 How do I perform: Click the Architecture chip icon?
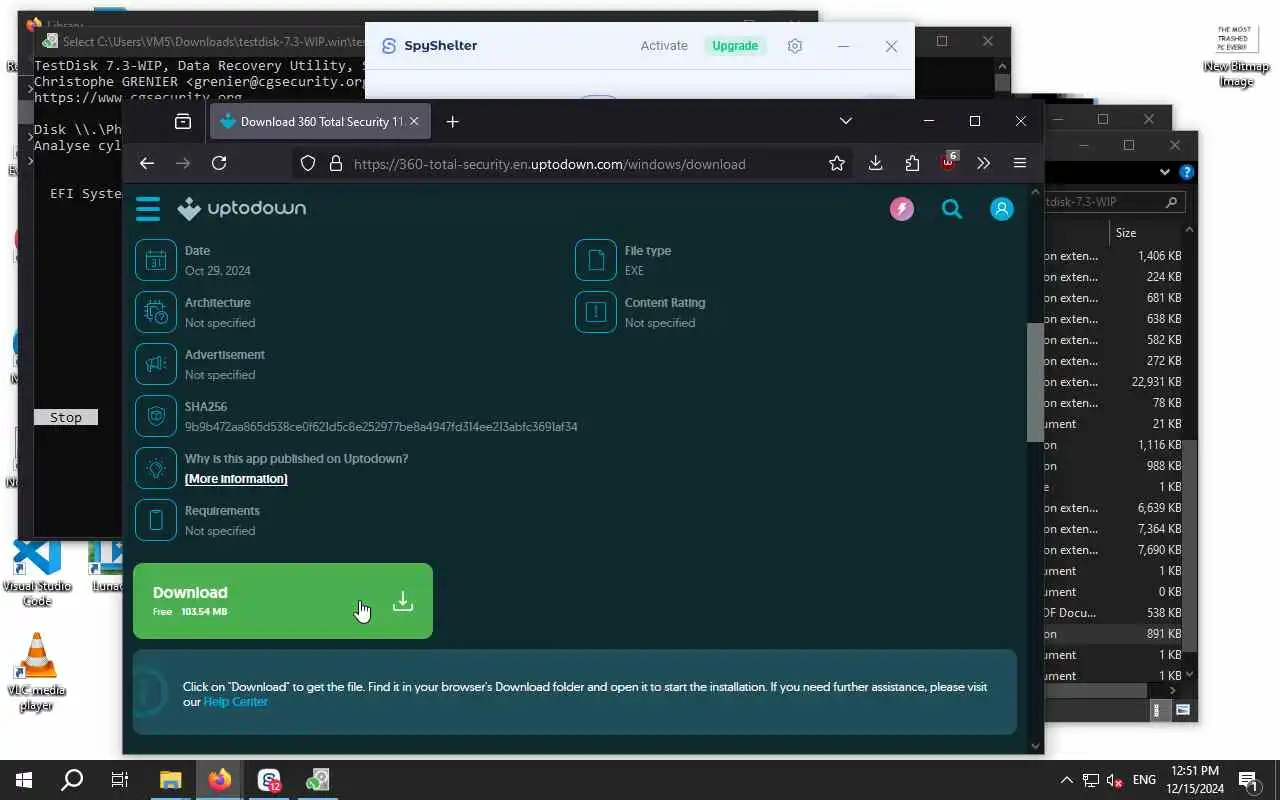pyautogui.click(x=155, y=313)
